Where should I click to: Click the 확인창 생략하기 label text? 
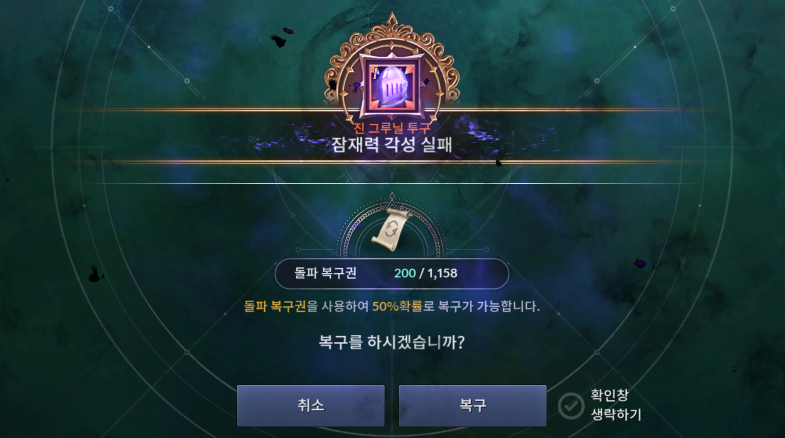[x=616, y=405]
